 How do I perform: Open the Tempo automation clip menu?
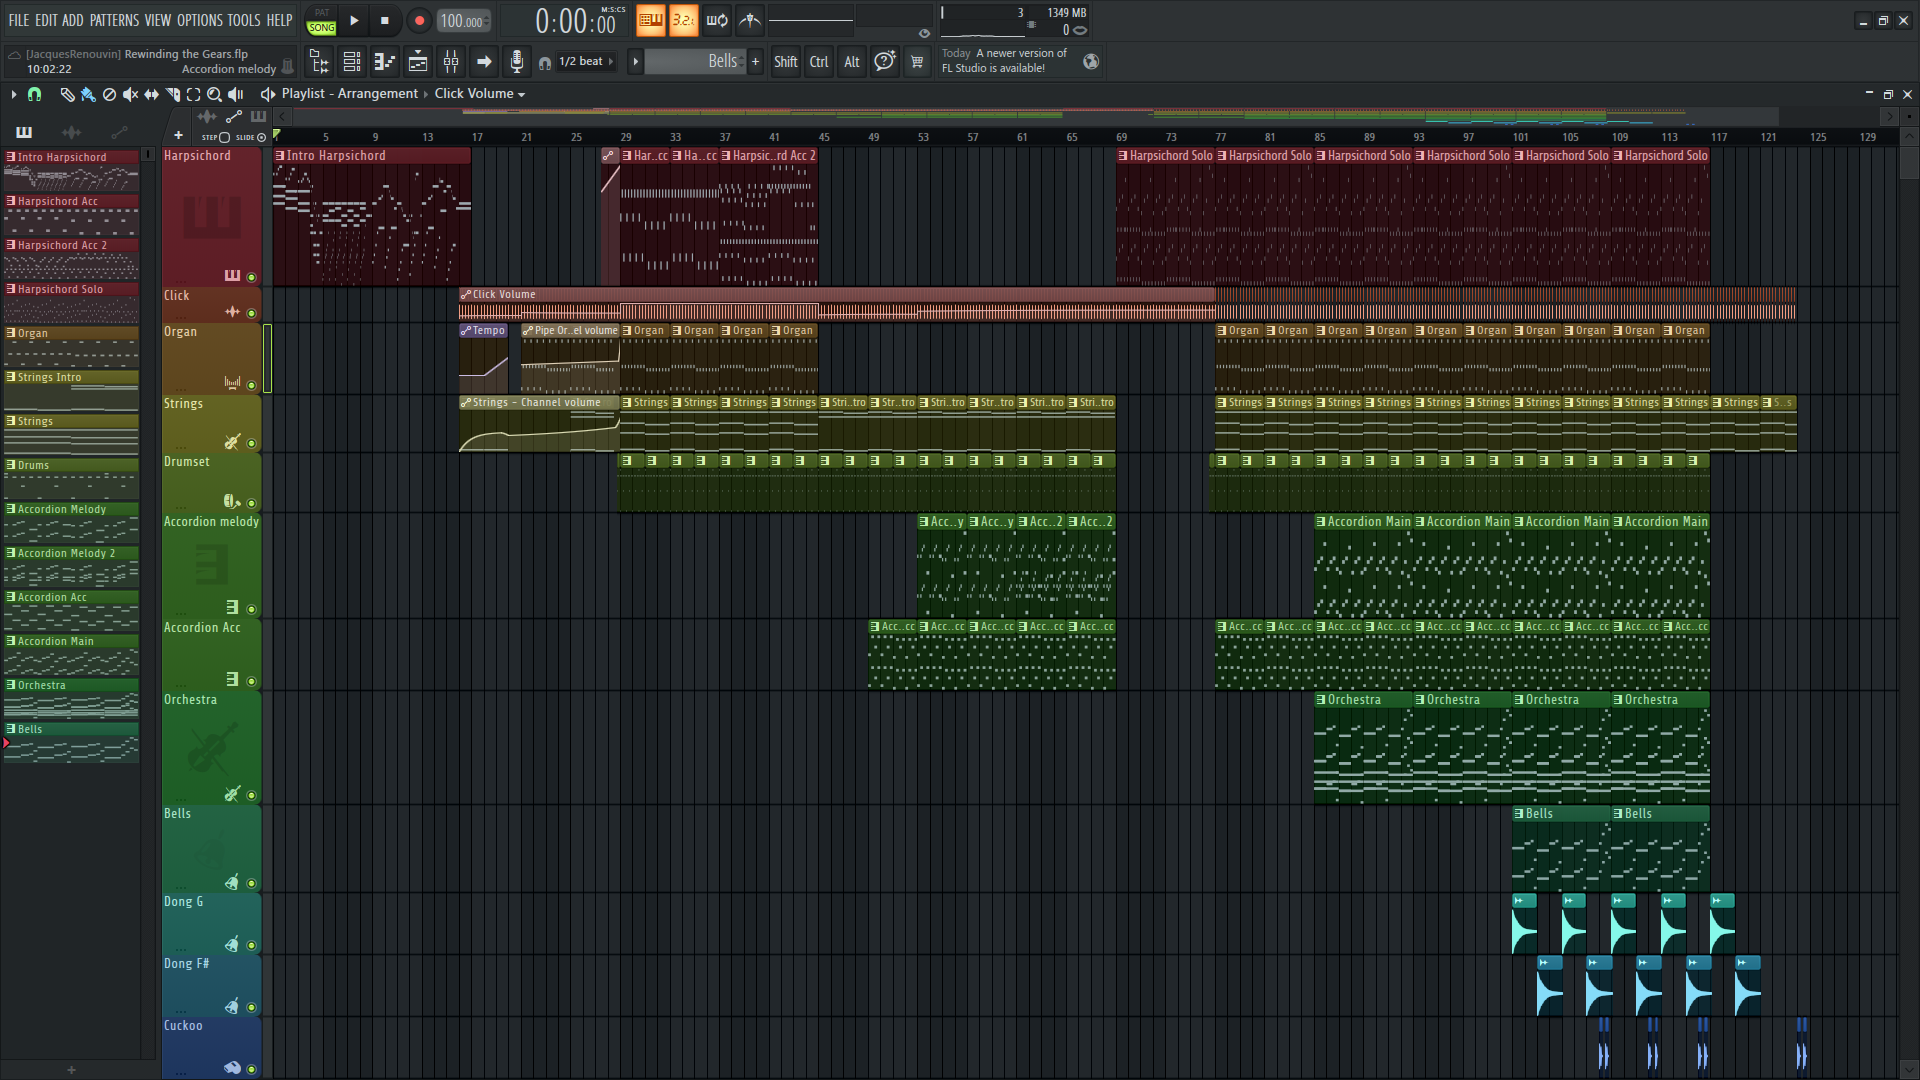coord(466,331)
